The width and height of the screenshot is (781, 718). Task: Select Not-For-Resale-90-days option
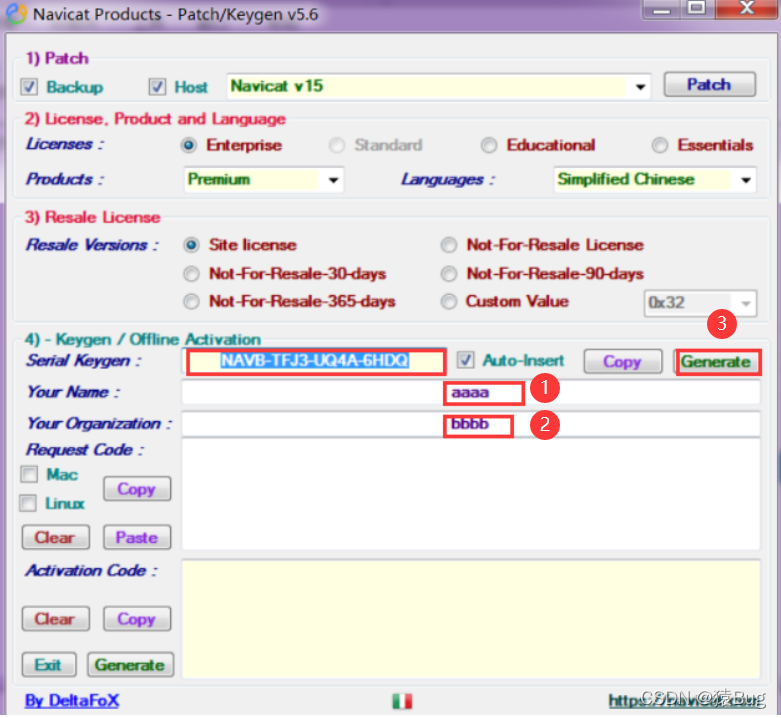click(449, 274)
